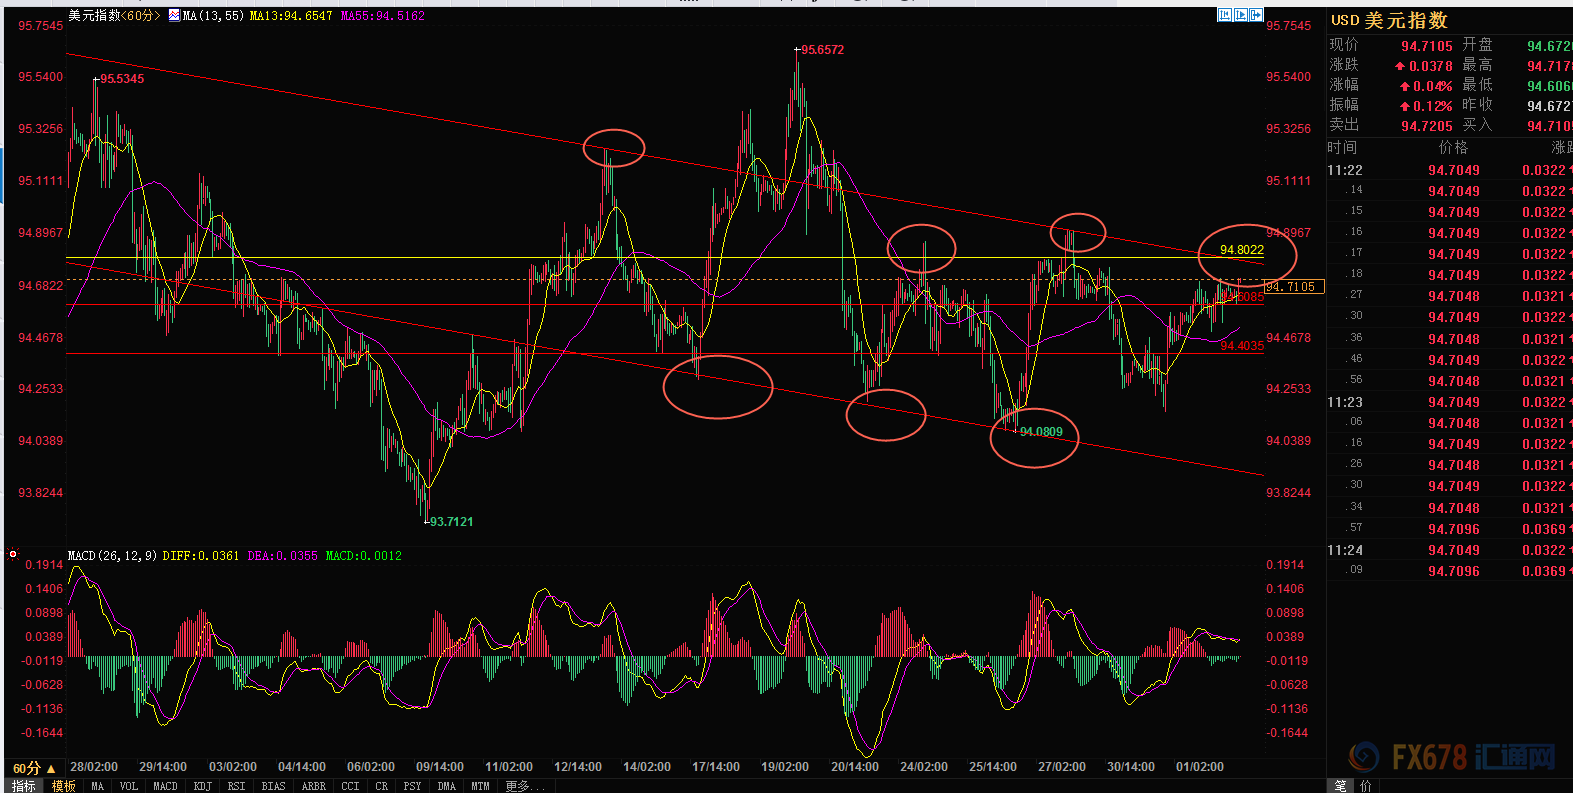Select the VOL indicator

128,786
